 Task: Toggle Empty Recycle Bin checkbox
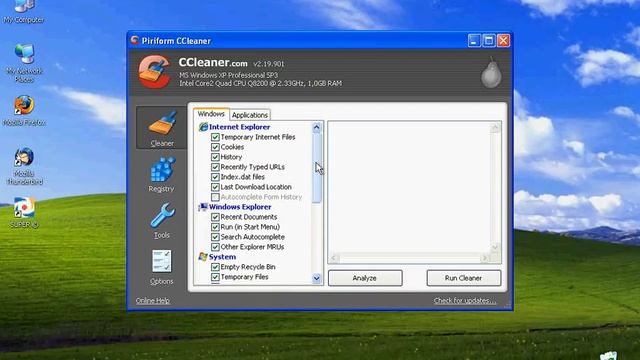coord(215,267)
